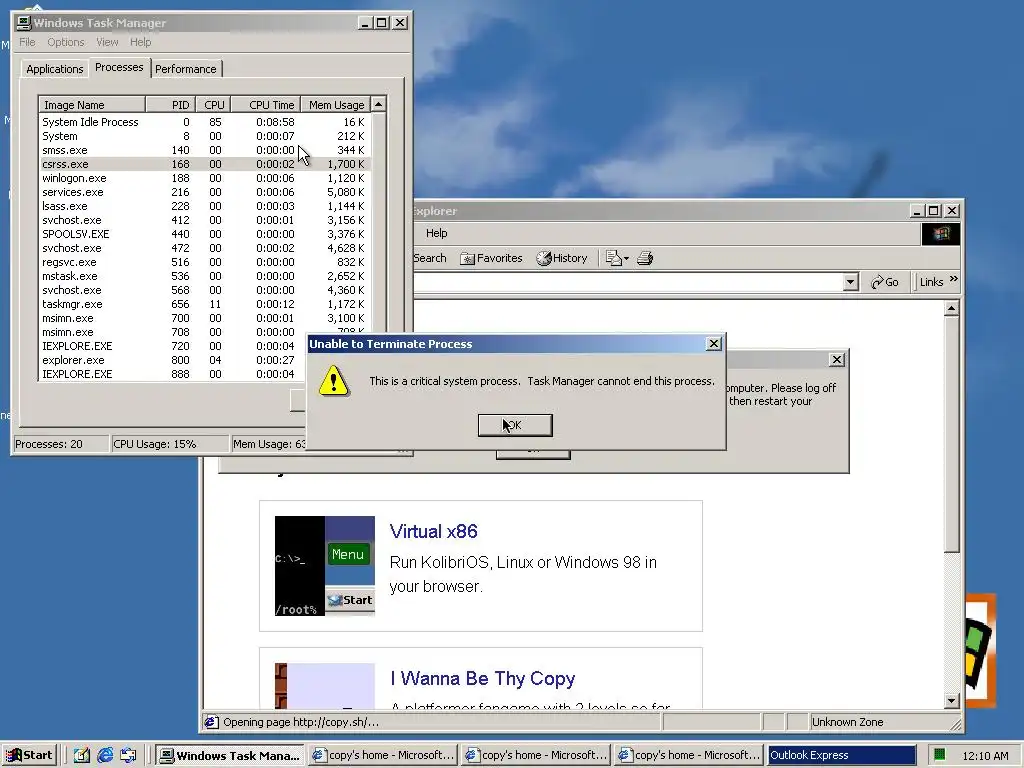
Task: Close the dialog behind the error message
Action: pyautogui.click(x=837, y=360)
